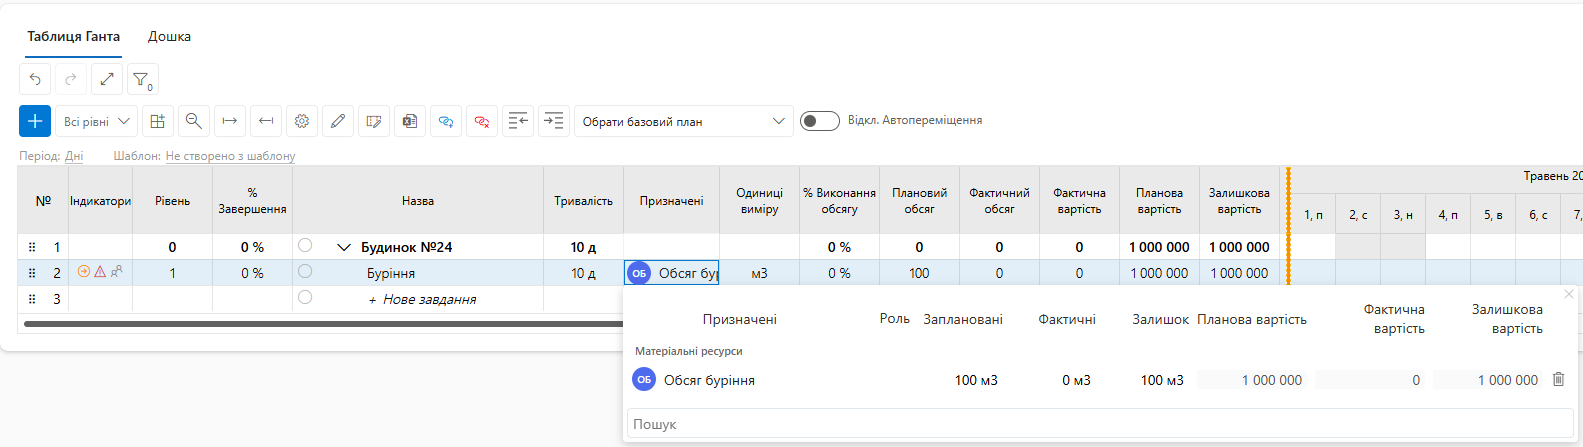The height and width of the screenshot is (447, 1583).
Task: Open the add column grid icon
Action: (158, 121)
